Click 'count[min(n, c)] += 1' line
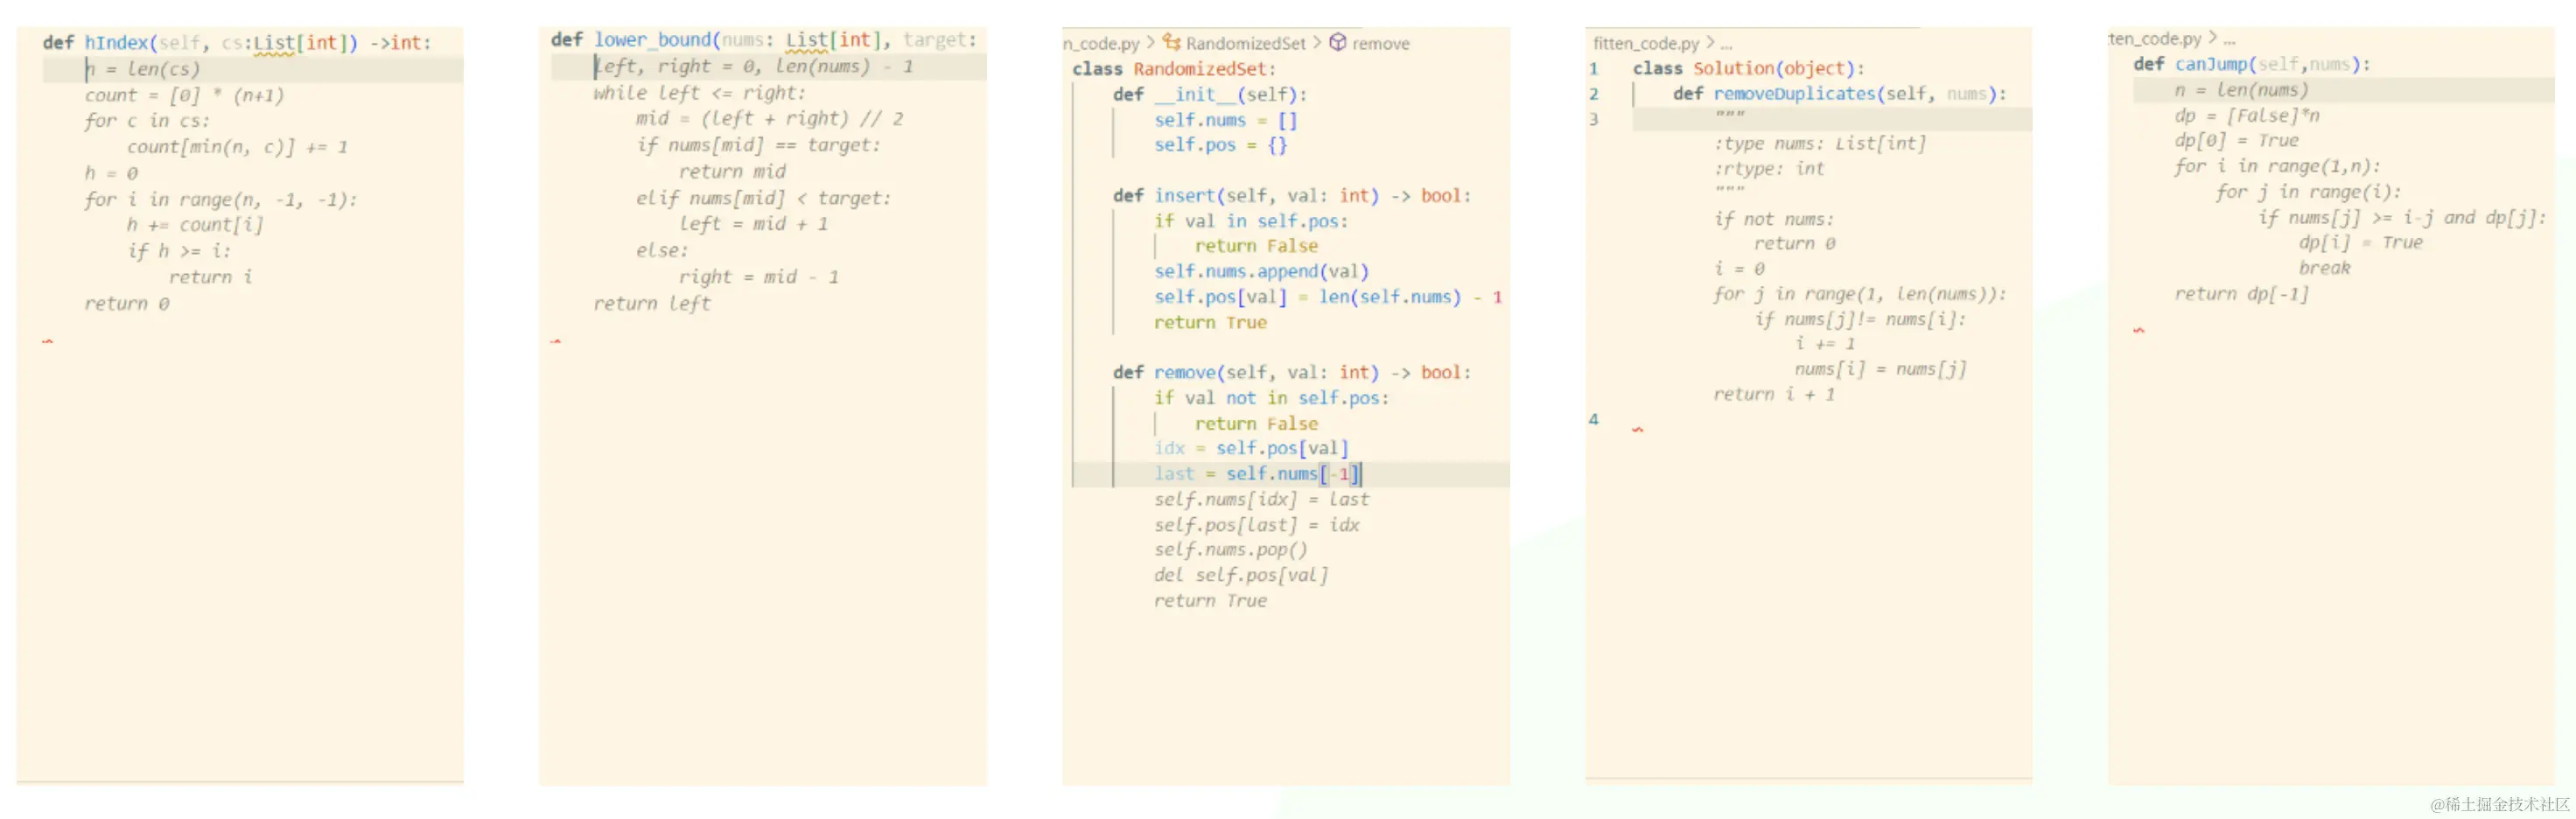This screenshot has width=2576, height=819. [x=237, y=147]
